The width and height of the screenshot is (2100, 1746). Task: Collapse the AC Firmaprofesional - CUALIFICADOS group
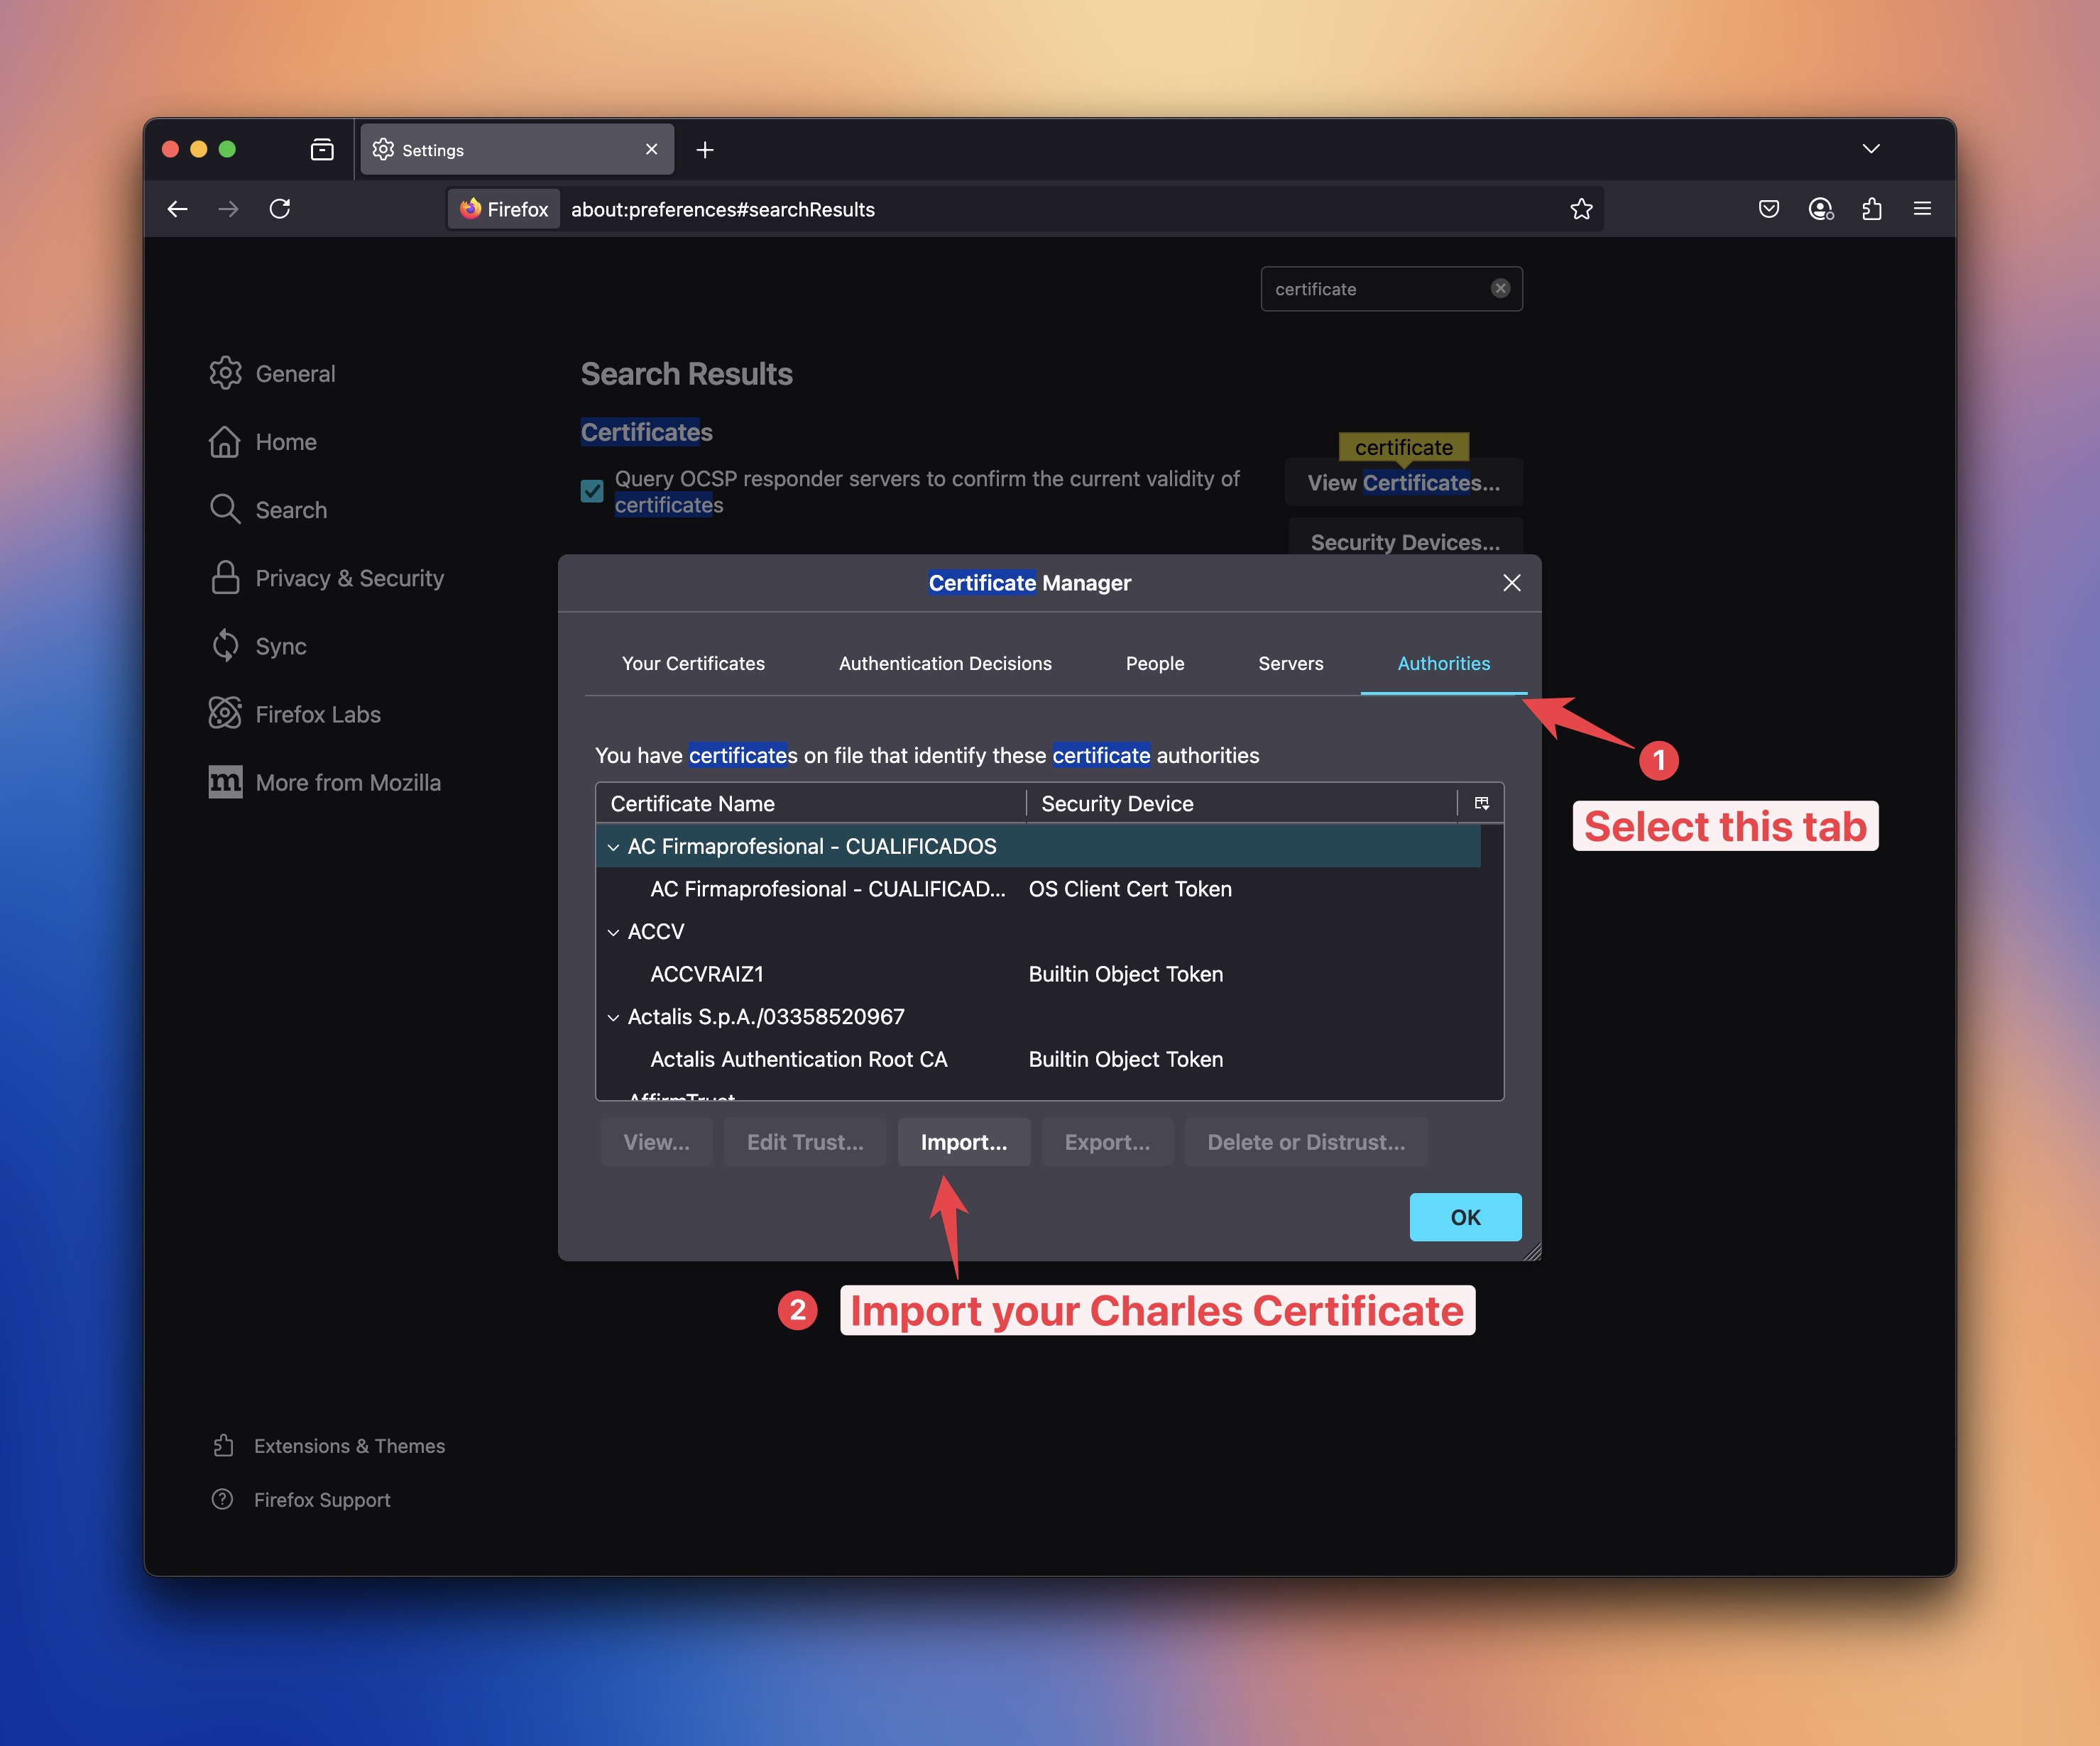[613, 847]
